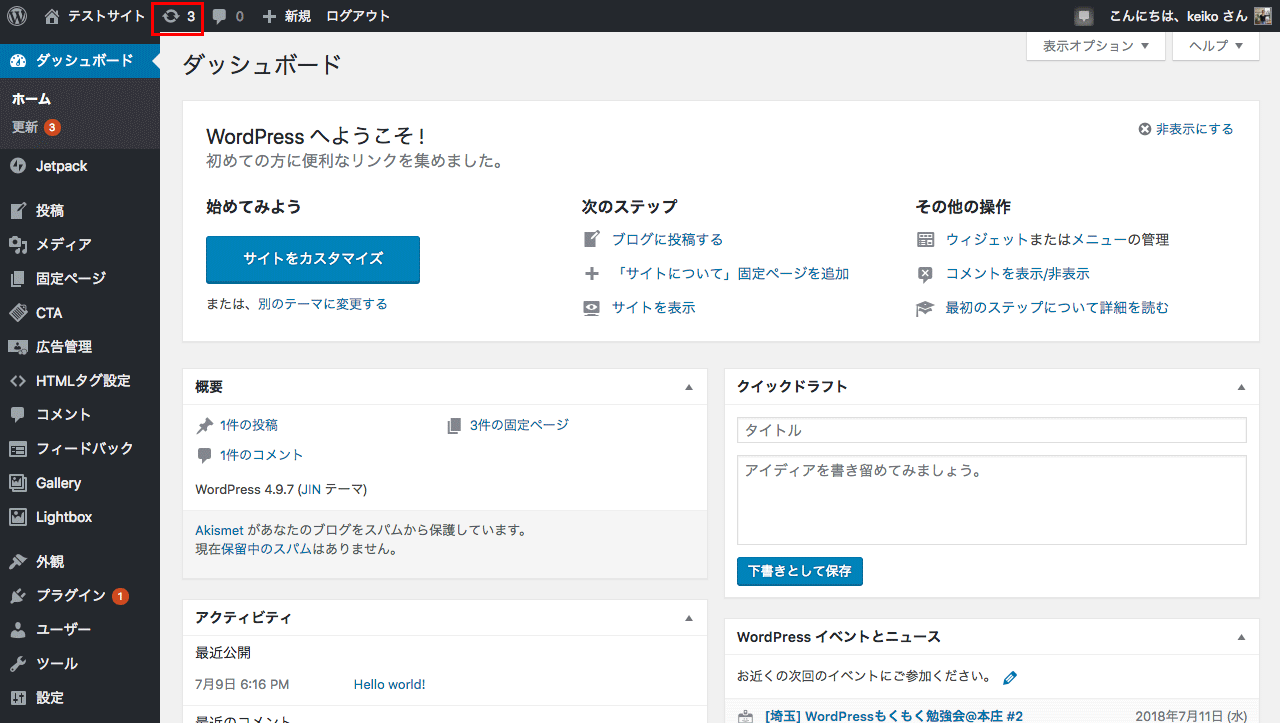Click サイトをカスタマイズ button

coord(313,259)
